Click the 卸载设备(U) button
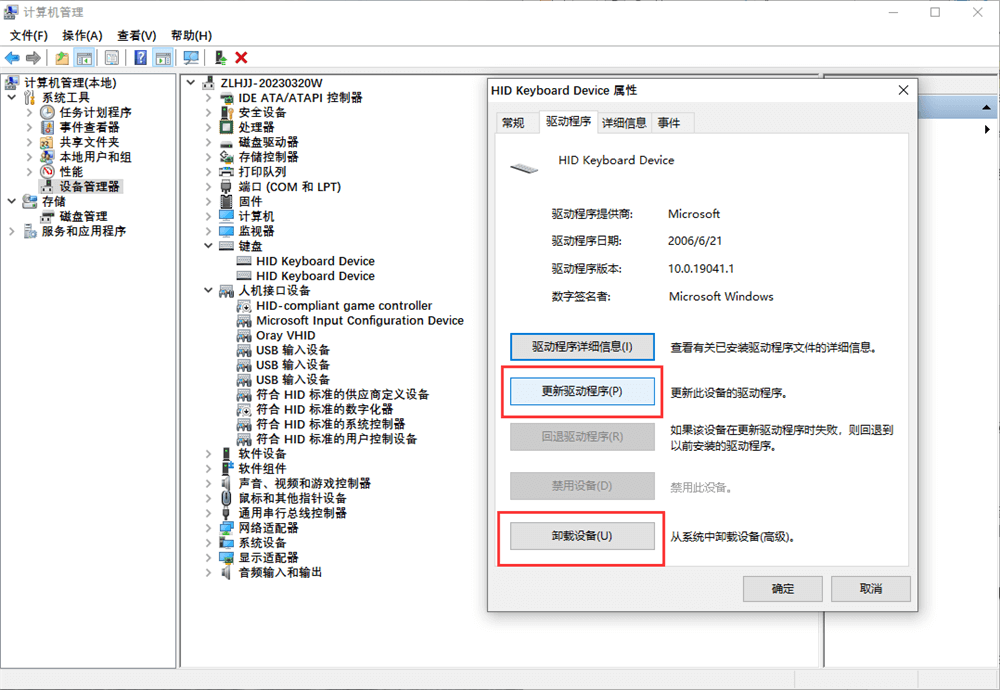Screen dimensions: 1000x690 tap(582, 536)
